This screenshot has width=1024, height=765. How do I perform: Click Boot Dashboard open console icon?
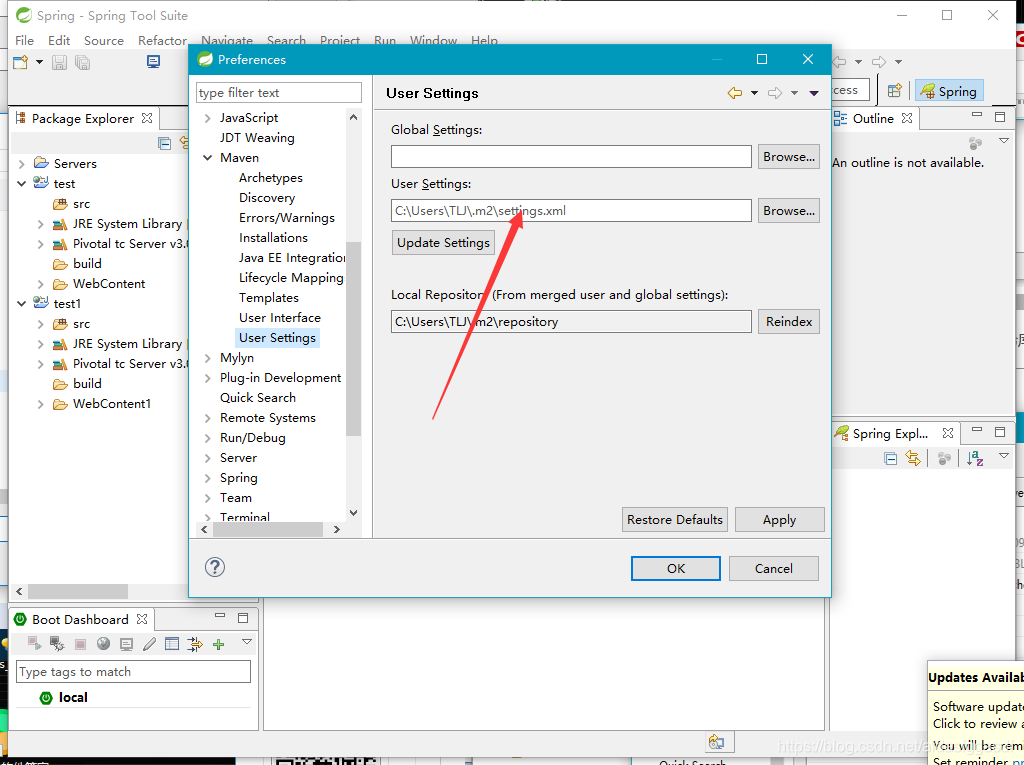(127, 644)
